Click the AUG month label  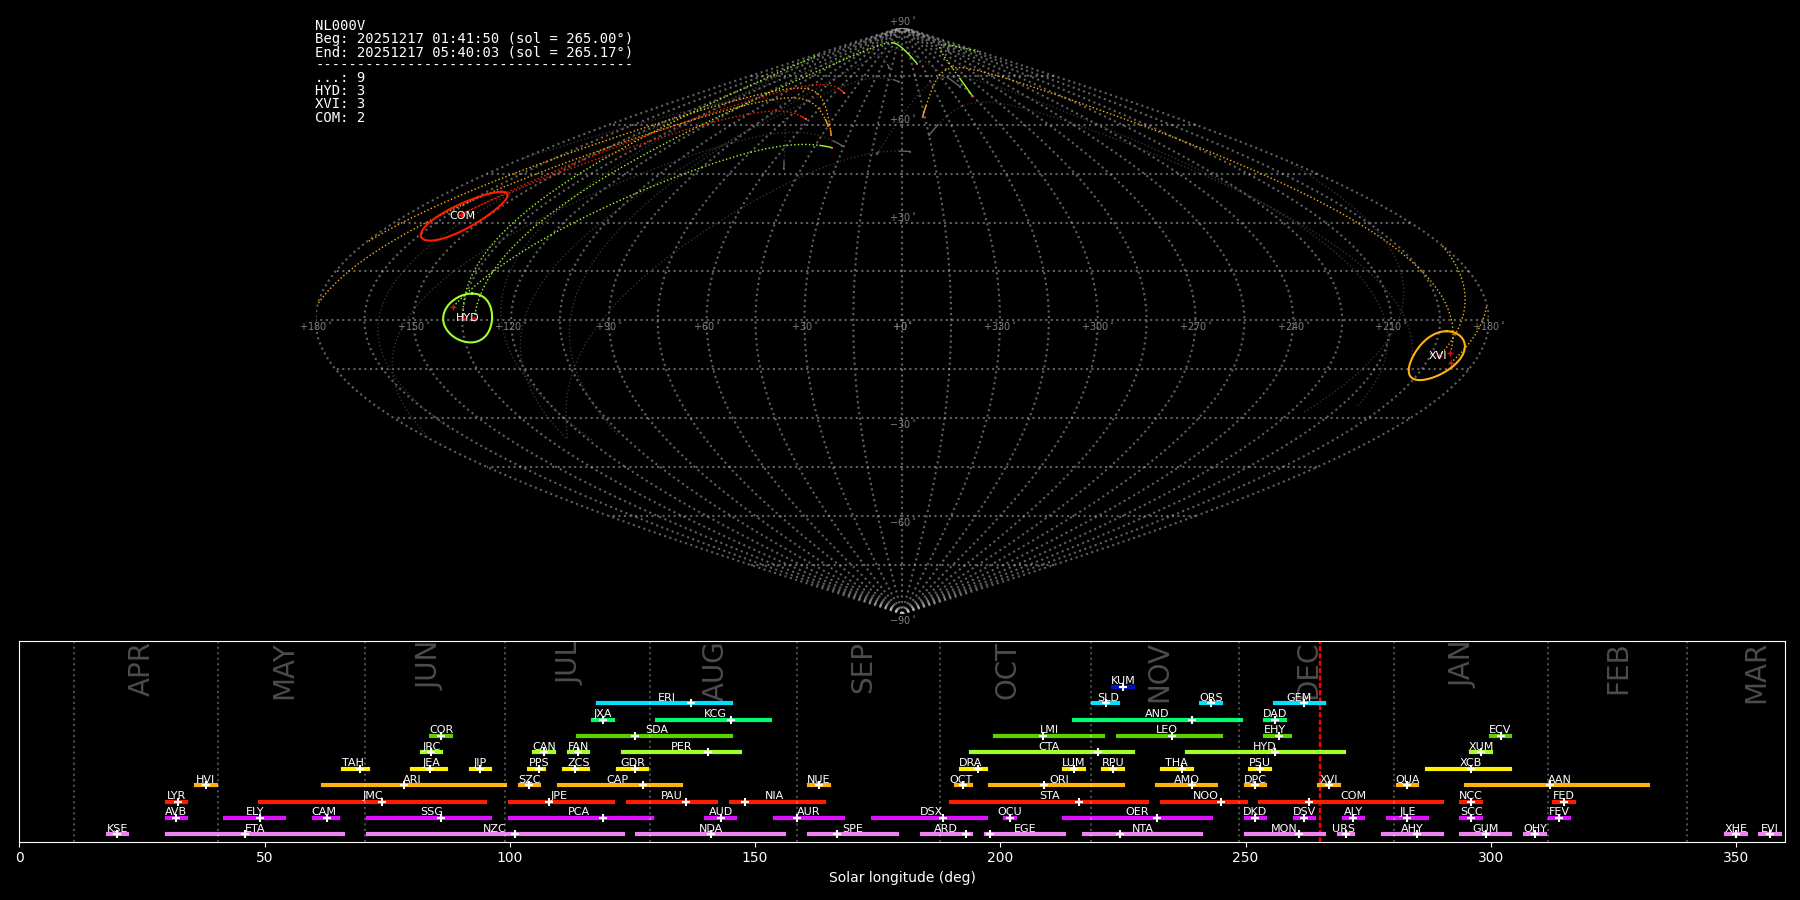coord(713,670)
